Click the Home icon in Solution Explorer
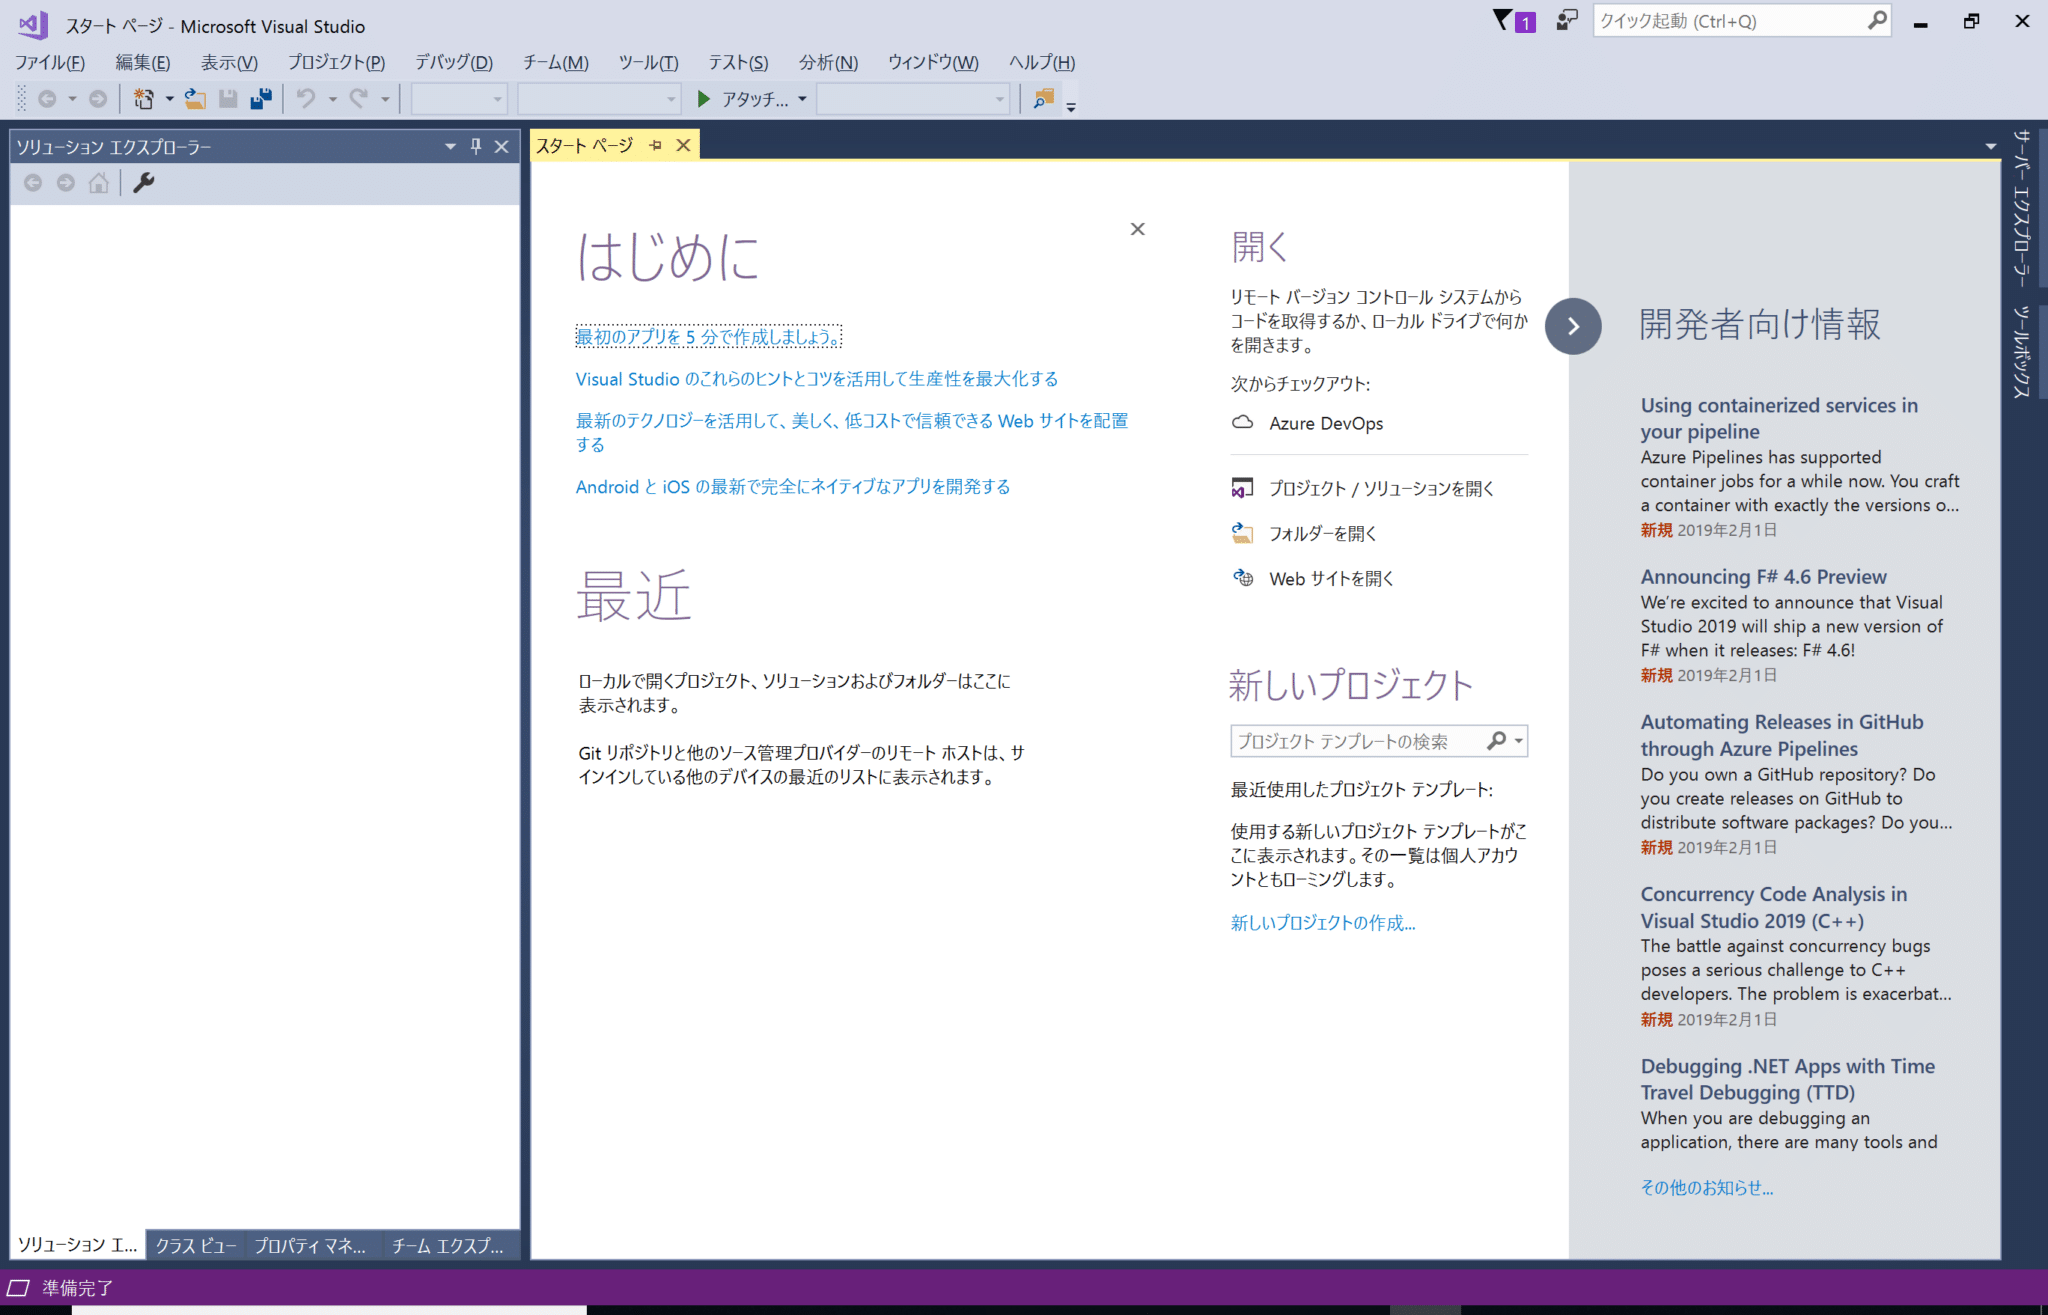The height and width of the screenshot is (1315, 2048). [97, 184]
